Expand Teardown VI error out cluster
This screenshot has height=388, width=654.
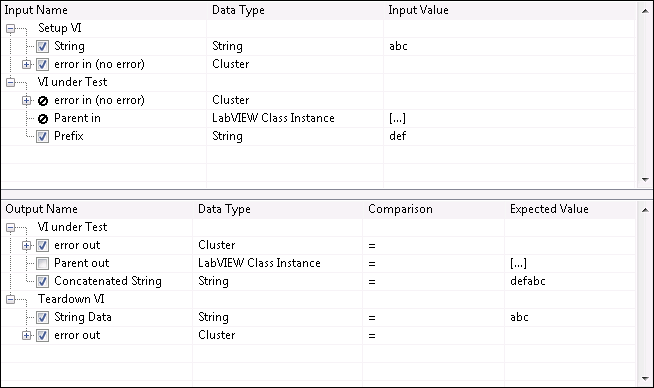coord(26,335)
